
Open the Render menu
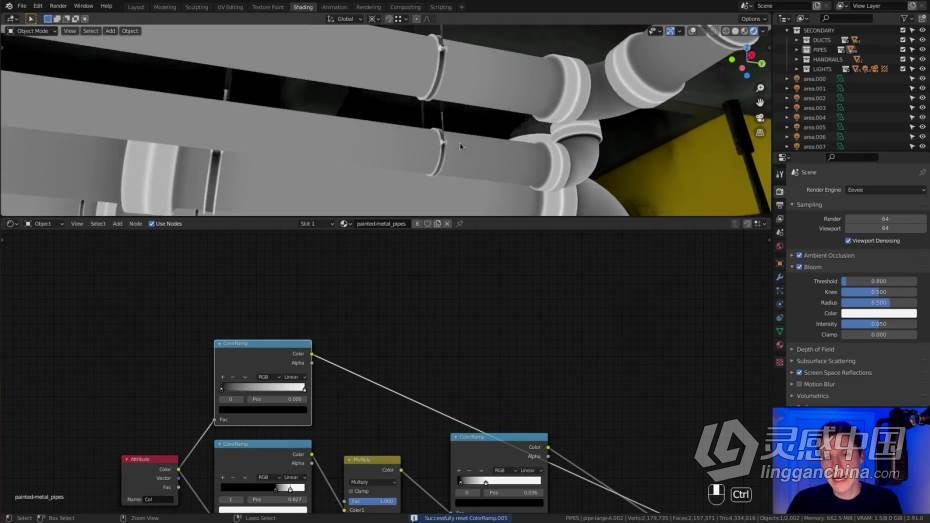58,6
